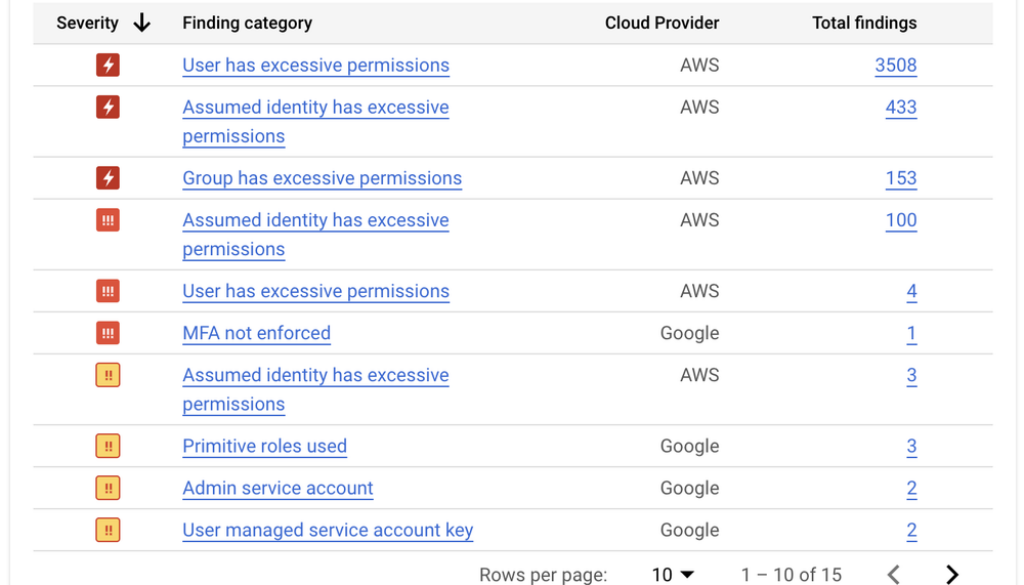
Task: Click critical severity icon beside Group has excessive permissions
Action: [x=108, y=179]
